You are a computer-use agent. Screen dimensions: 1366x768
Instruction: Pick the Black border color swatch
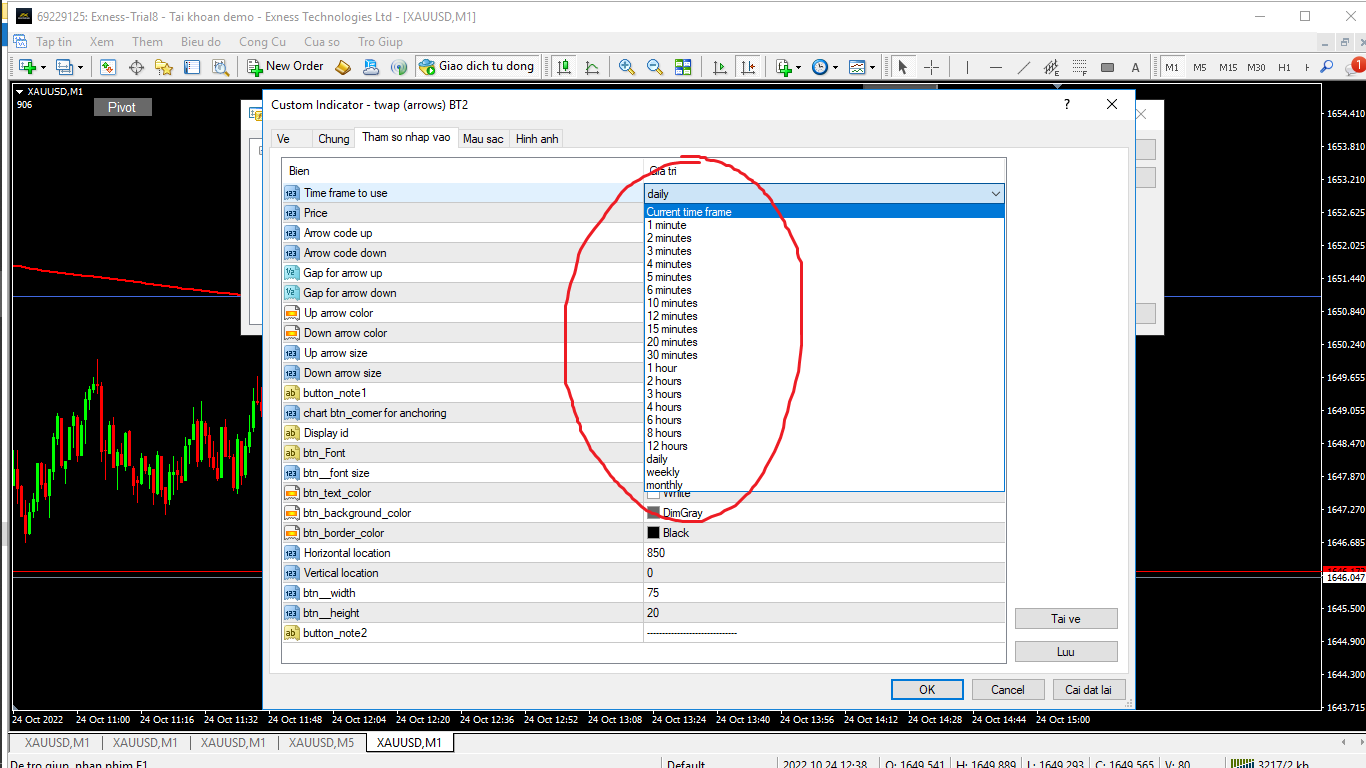click(654, 533)
